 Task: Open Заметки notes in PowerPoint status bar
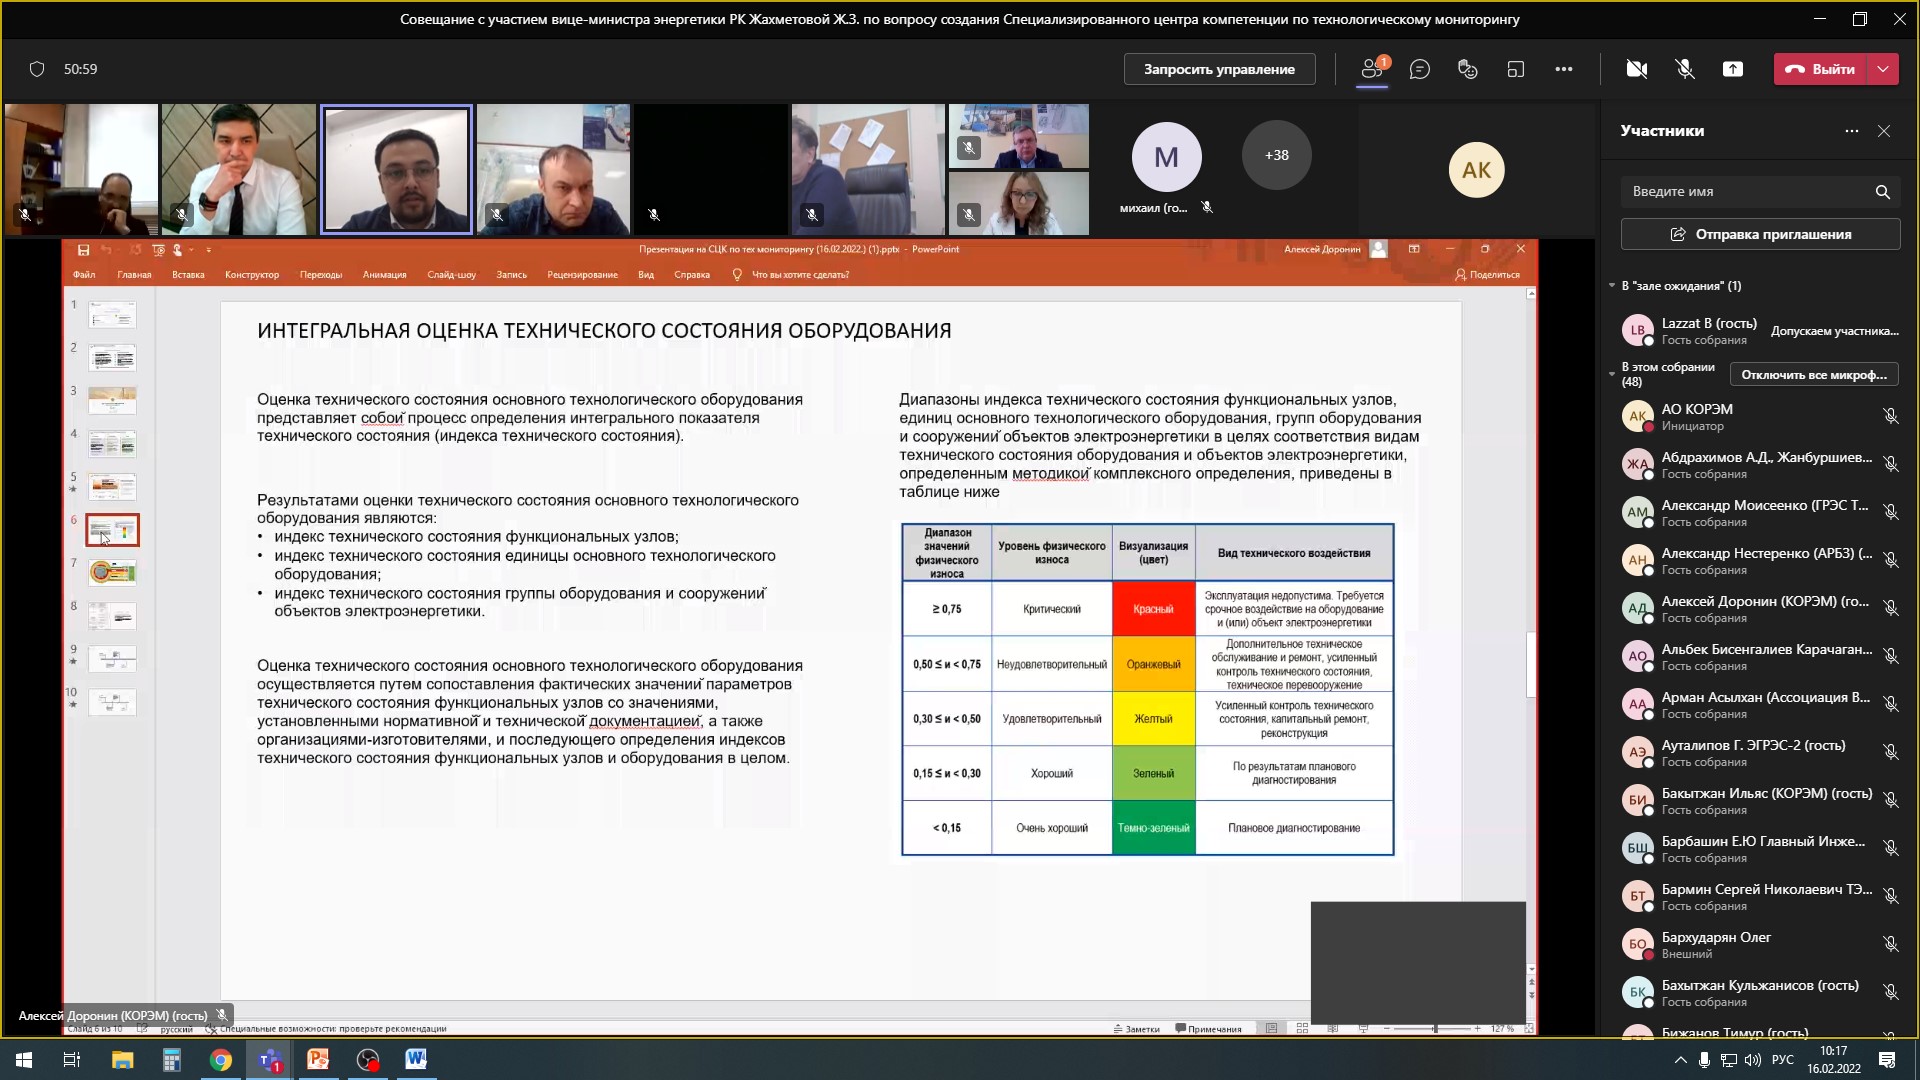click(x=1137, y=1029)
